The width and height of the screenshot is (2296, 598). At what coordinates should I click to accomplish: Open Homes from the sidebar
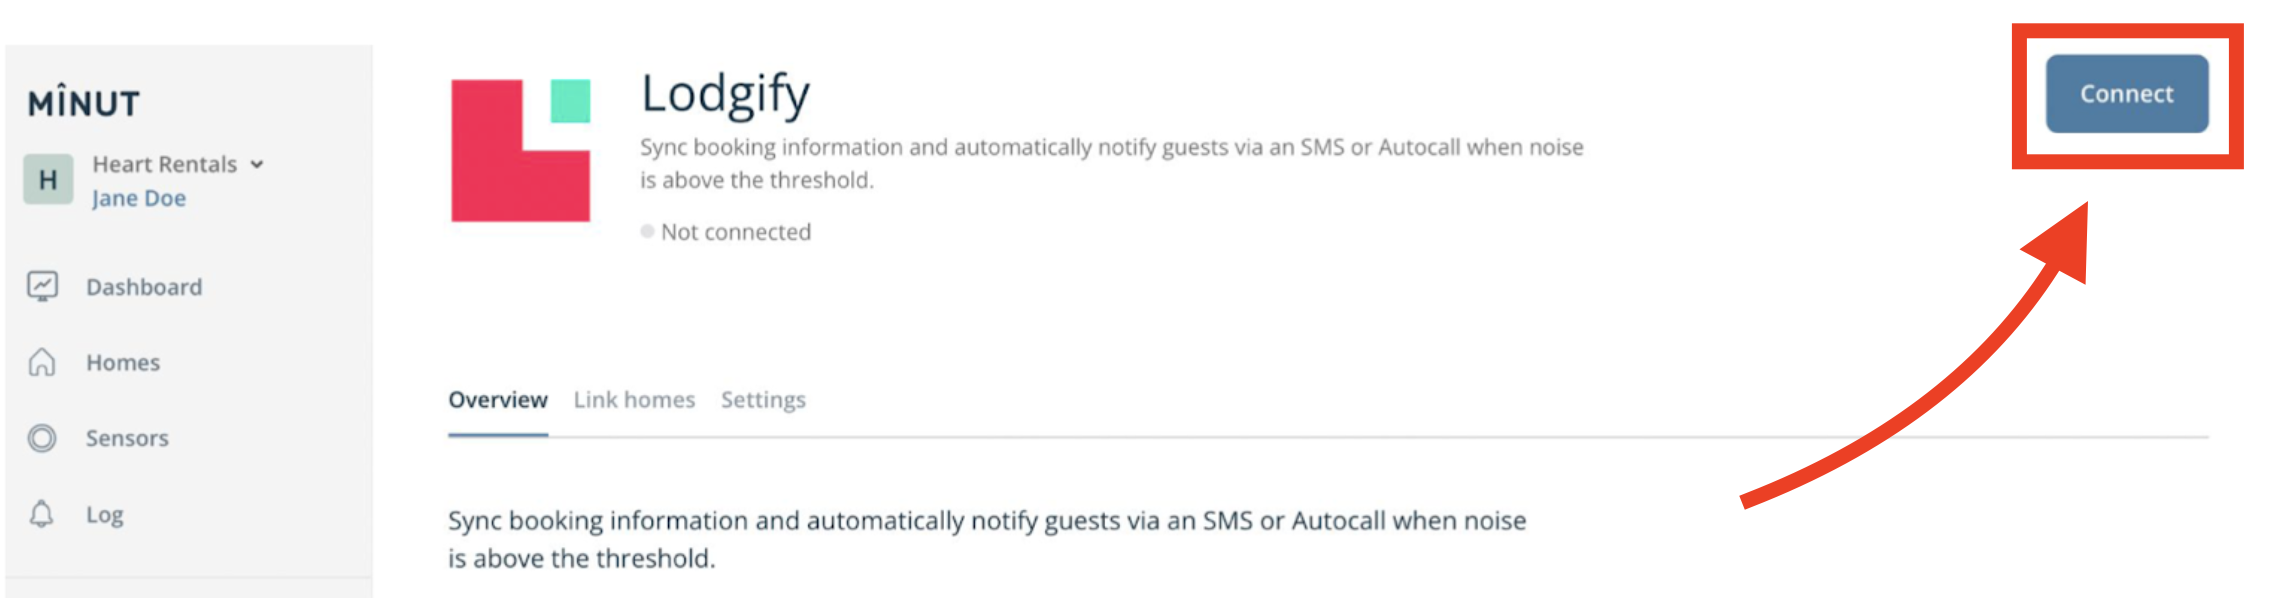123,362
